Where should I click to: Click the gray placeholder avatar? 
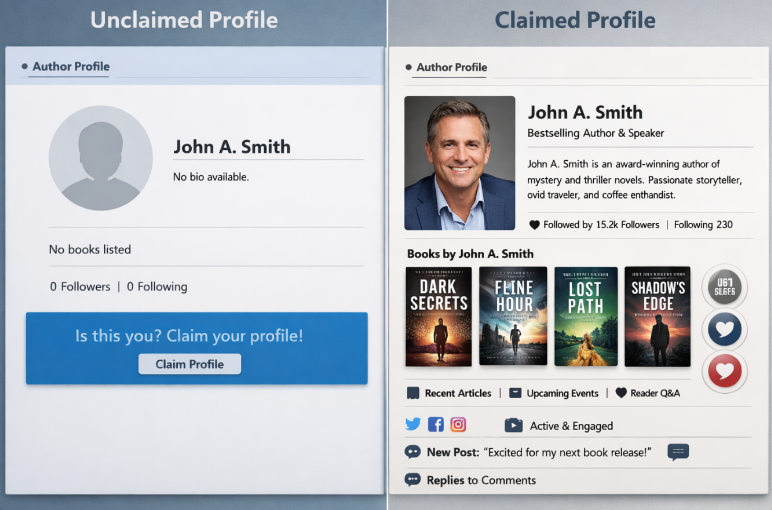pyautogui.click(x=101, y=158)
